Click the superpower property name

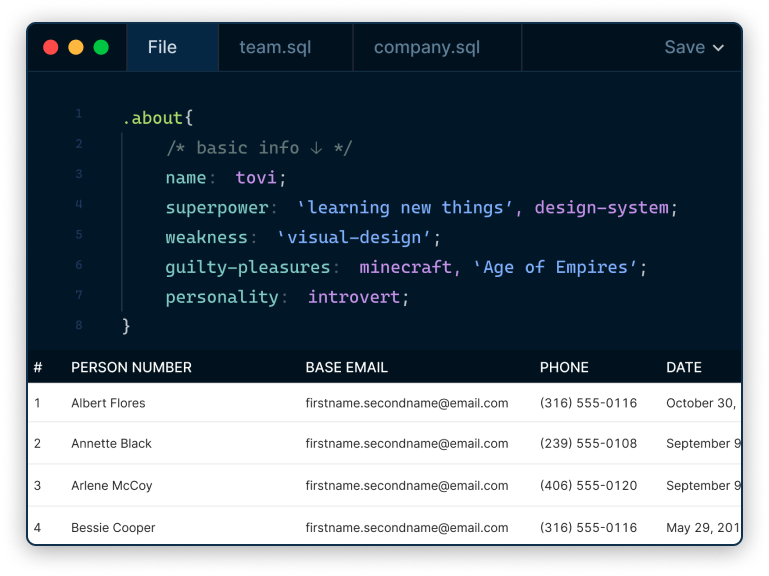(x=217, y=208)
